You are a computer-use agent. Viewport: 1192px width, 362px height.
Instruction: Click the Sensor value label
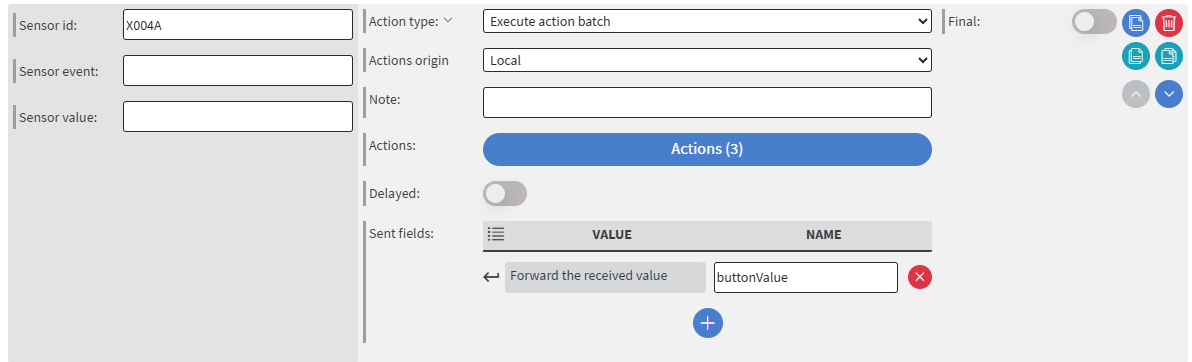pos(58,117)
